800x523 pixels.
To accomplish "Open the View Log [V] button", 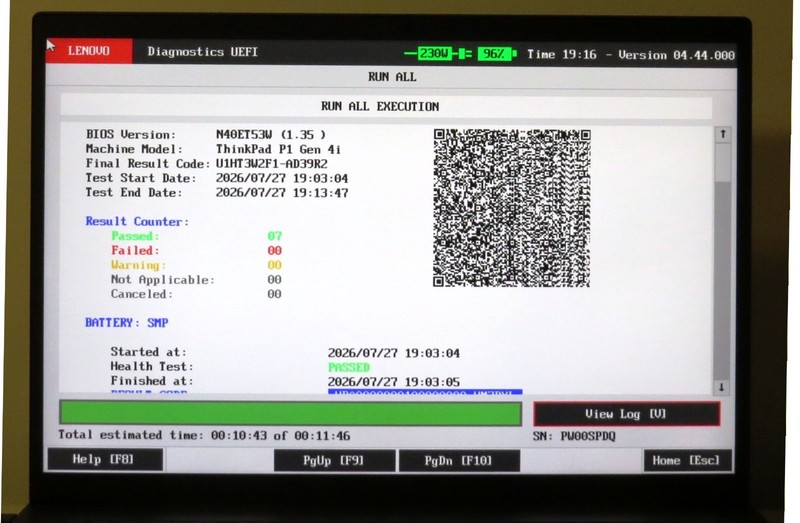I will [627, 414].
